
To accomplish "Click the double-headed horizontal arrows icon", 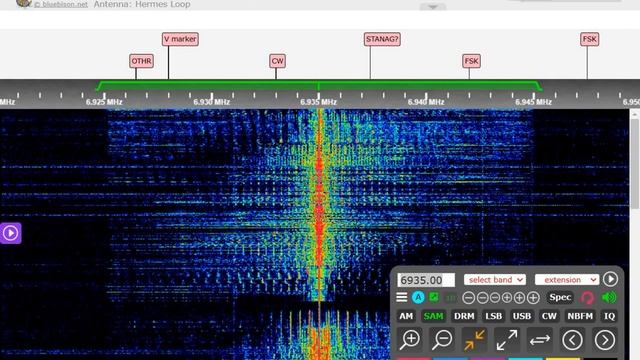I will 540,340.
